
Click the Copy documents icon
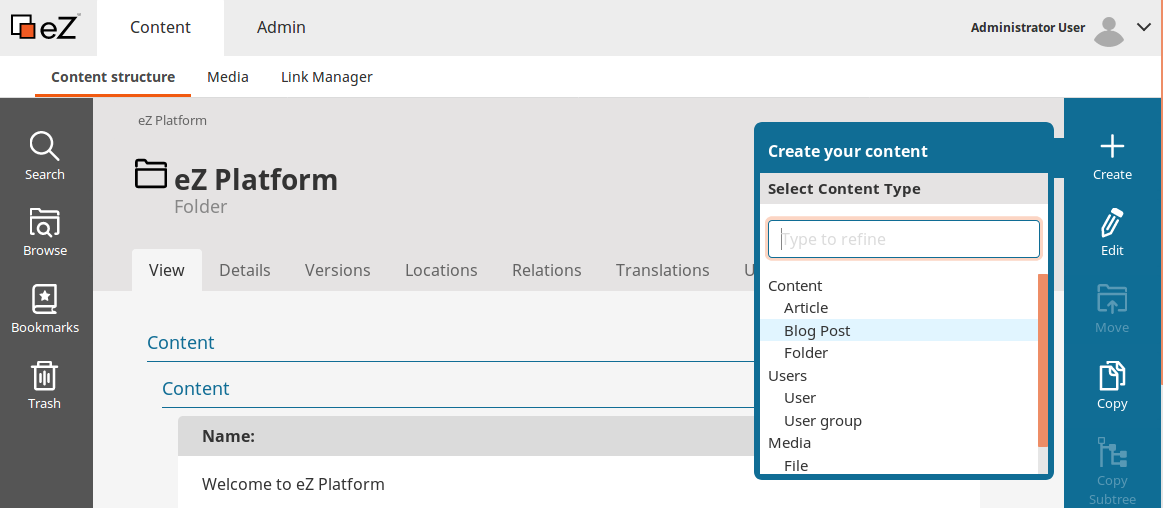pos(1112,376)
